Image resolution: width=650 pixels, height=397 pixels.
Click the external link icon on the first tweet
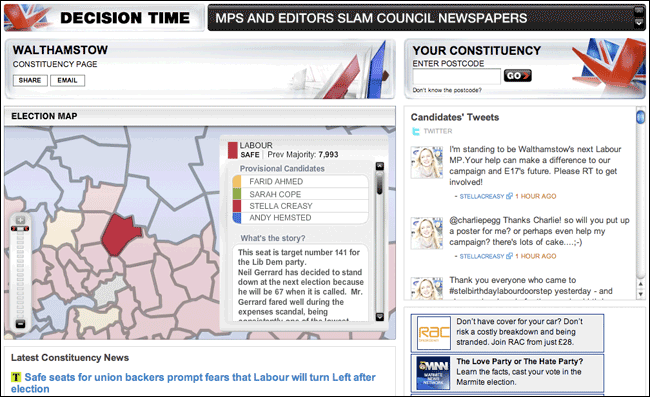509,196
